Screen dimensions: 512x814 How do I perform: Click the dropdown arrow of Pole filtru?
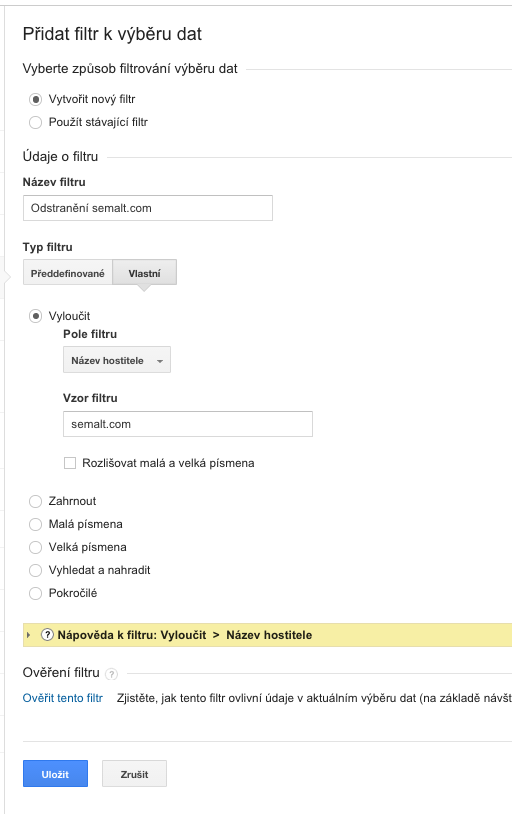point(160,361)
